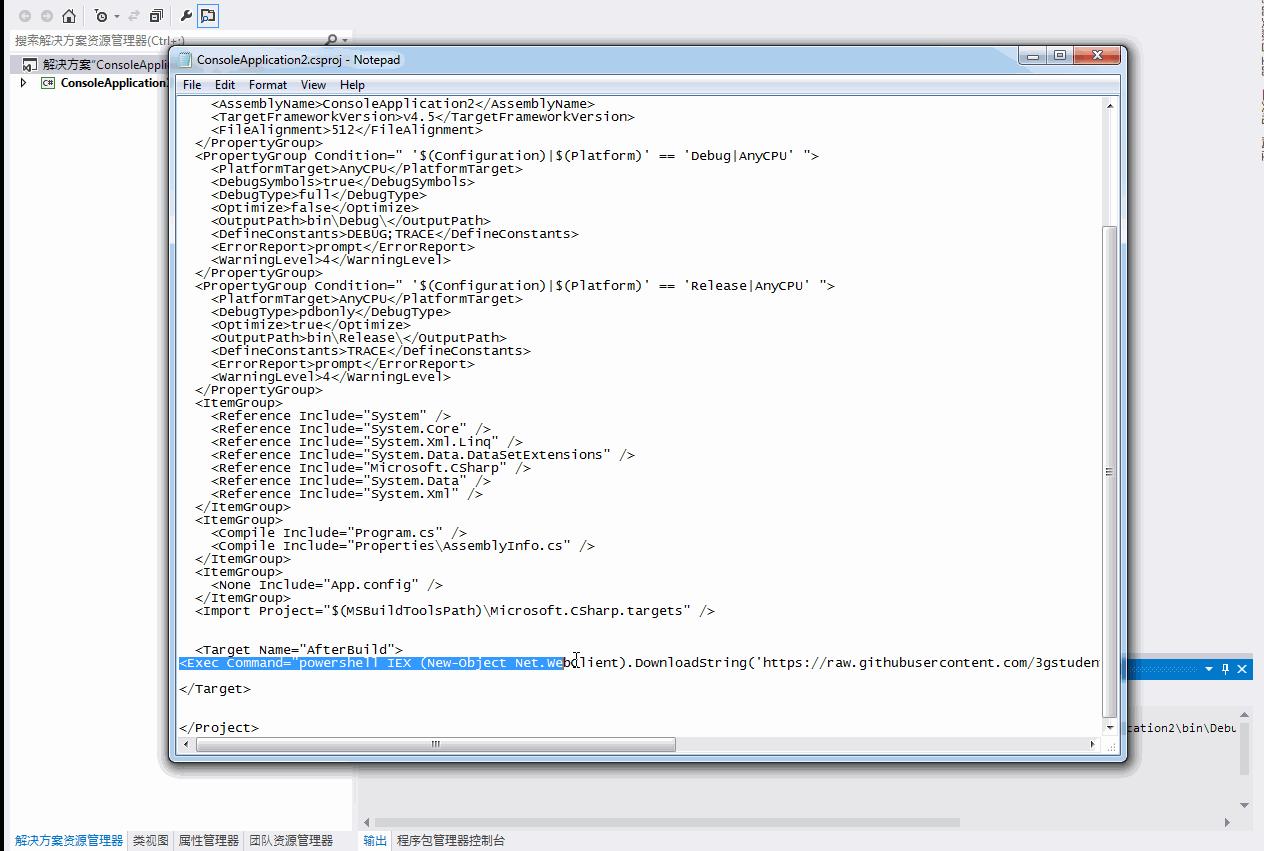Open the Format menu in Notepad
Image resolution: width=1264 pixels, height=851 pixels.
(268, 85)
